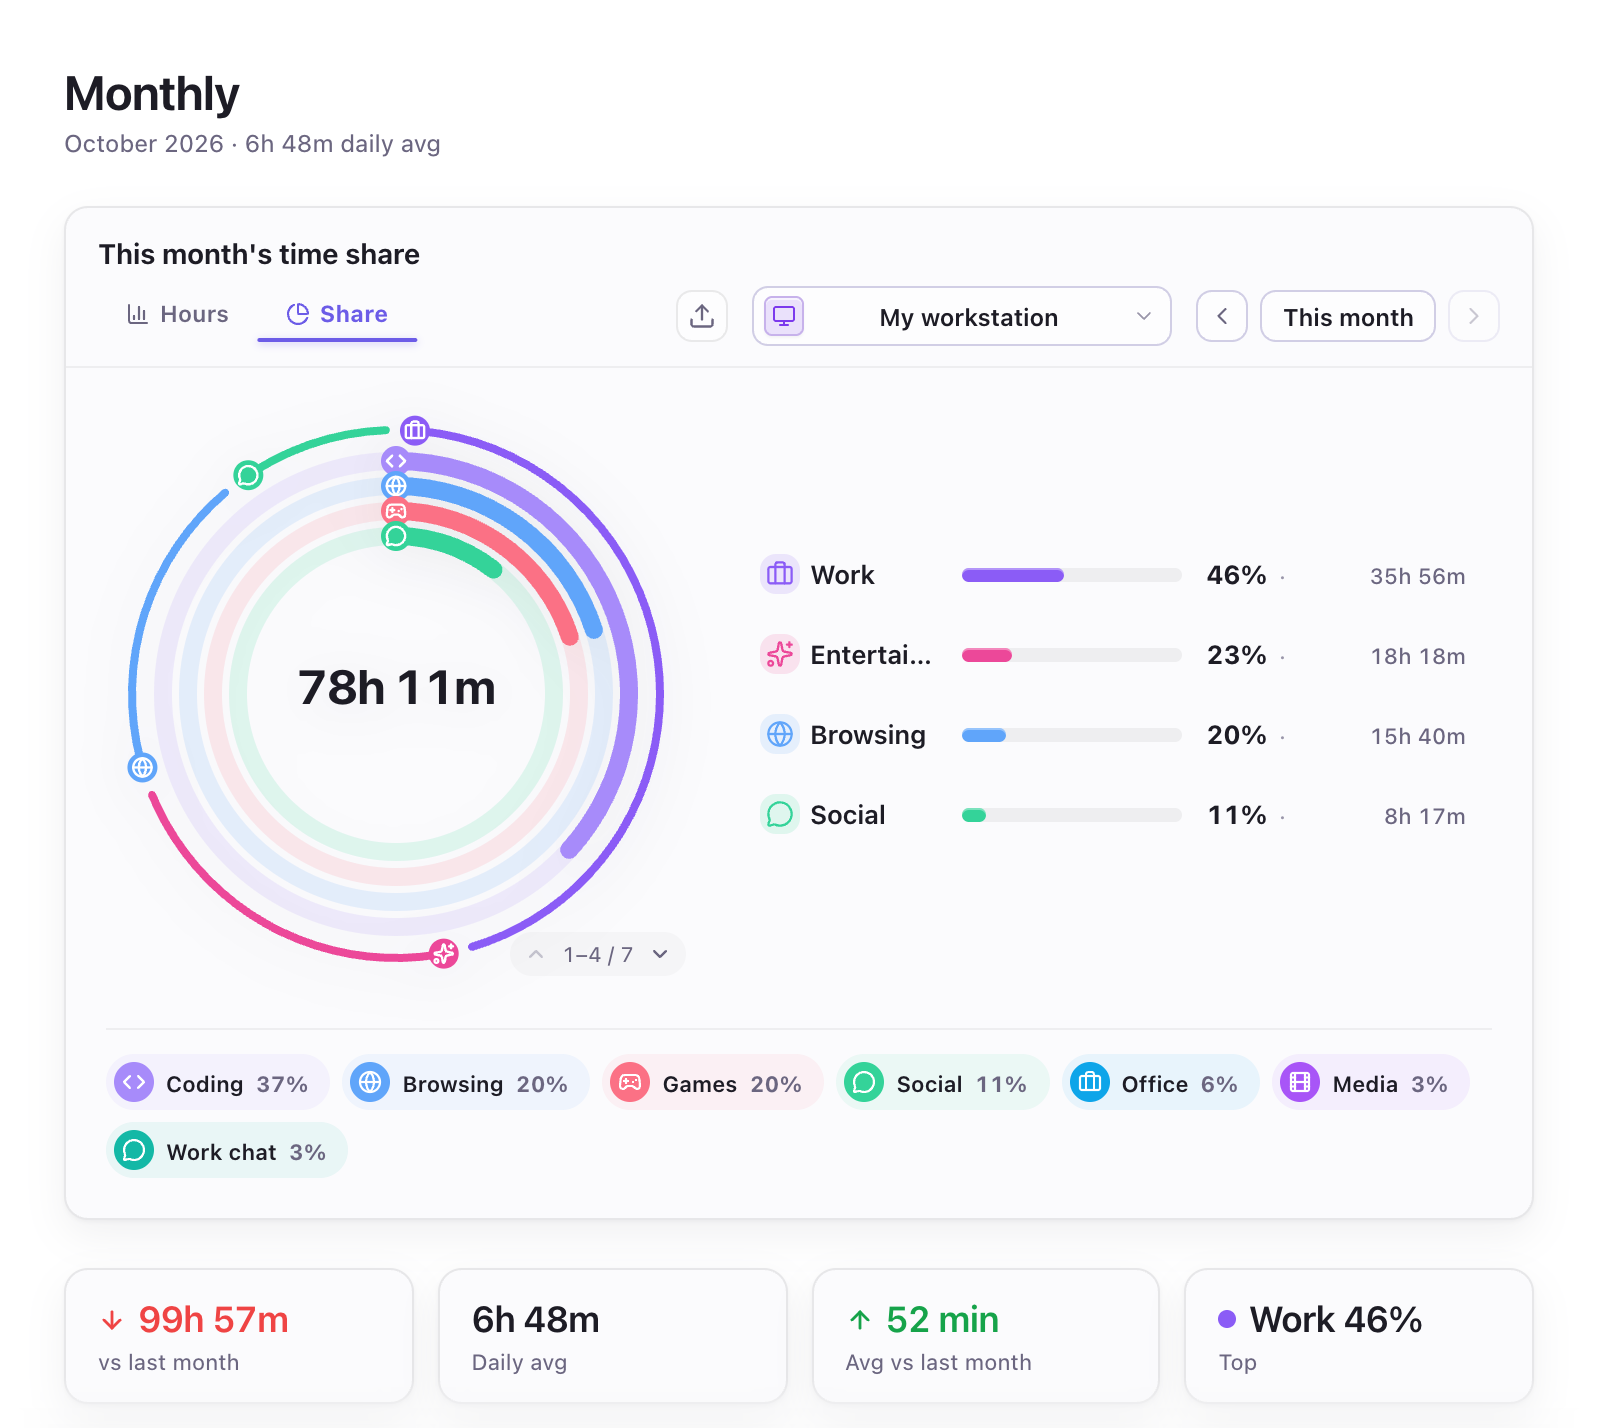Click the Social chat bubble icon in legend
The image size is (1598, 1428).
point(780,814)
